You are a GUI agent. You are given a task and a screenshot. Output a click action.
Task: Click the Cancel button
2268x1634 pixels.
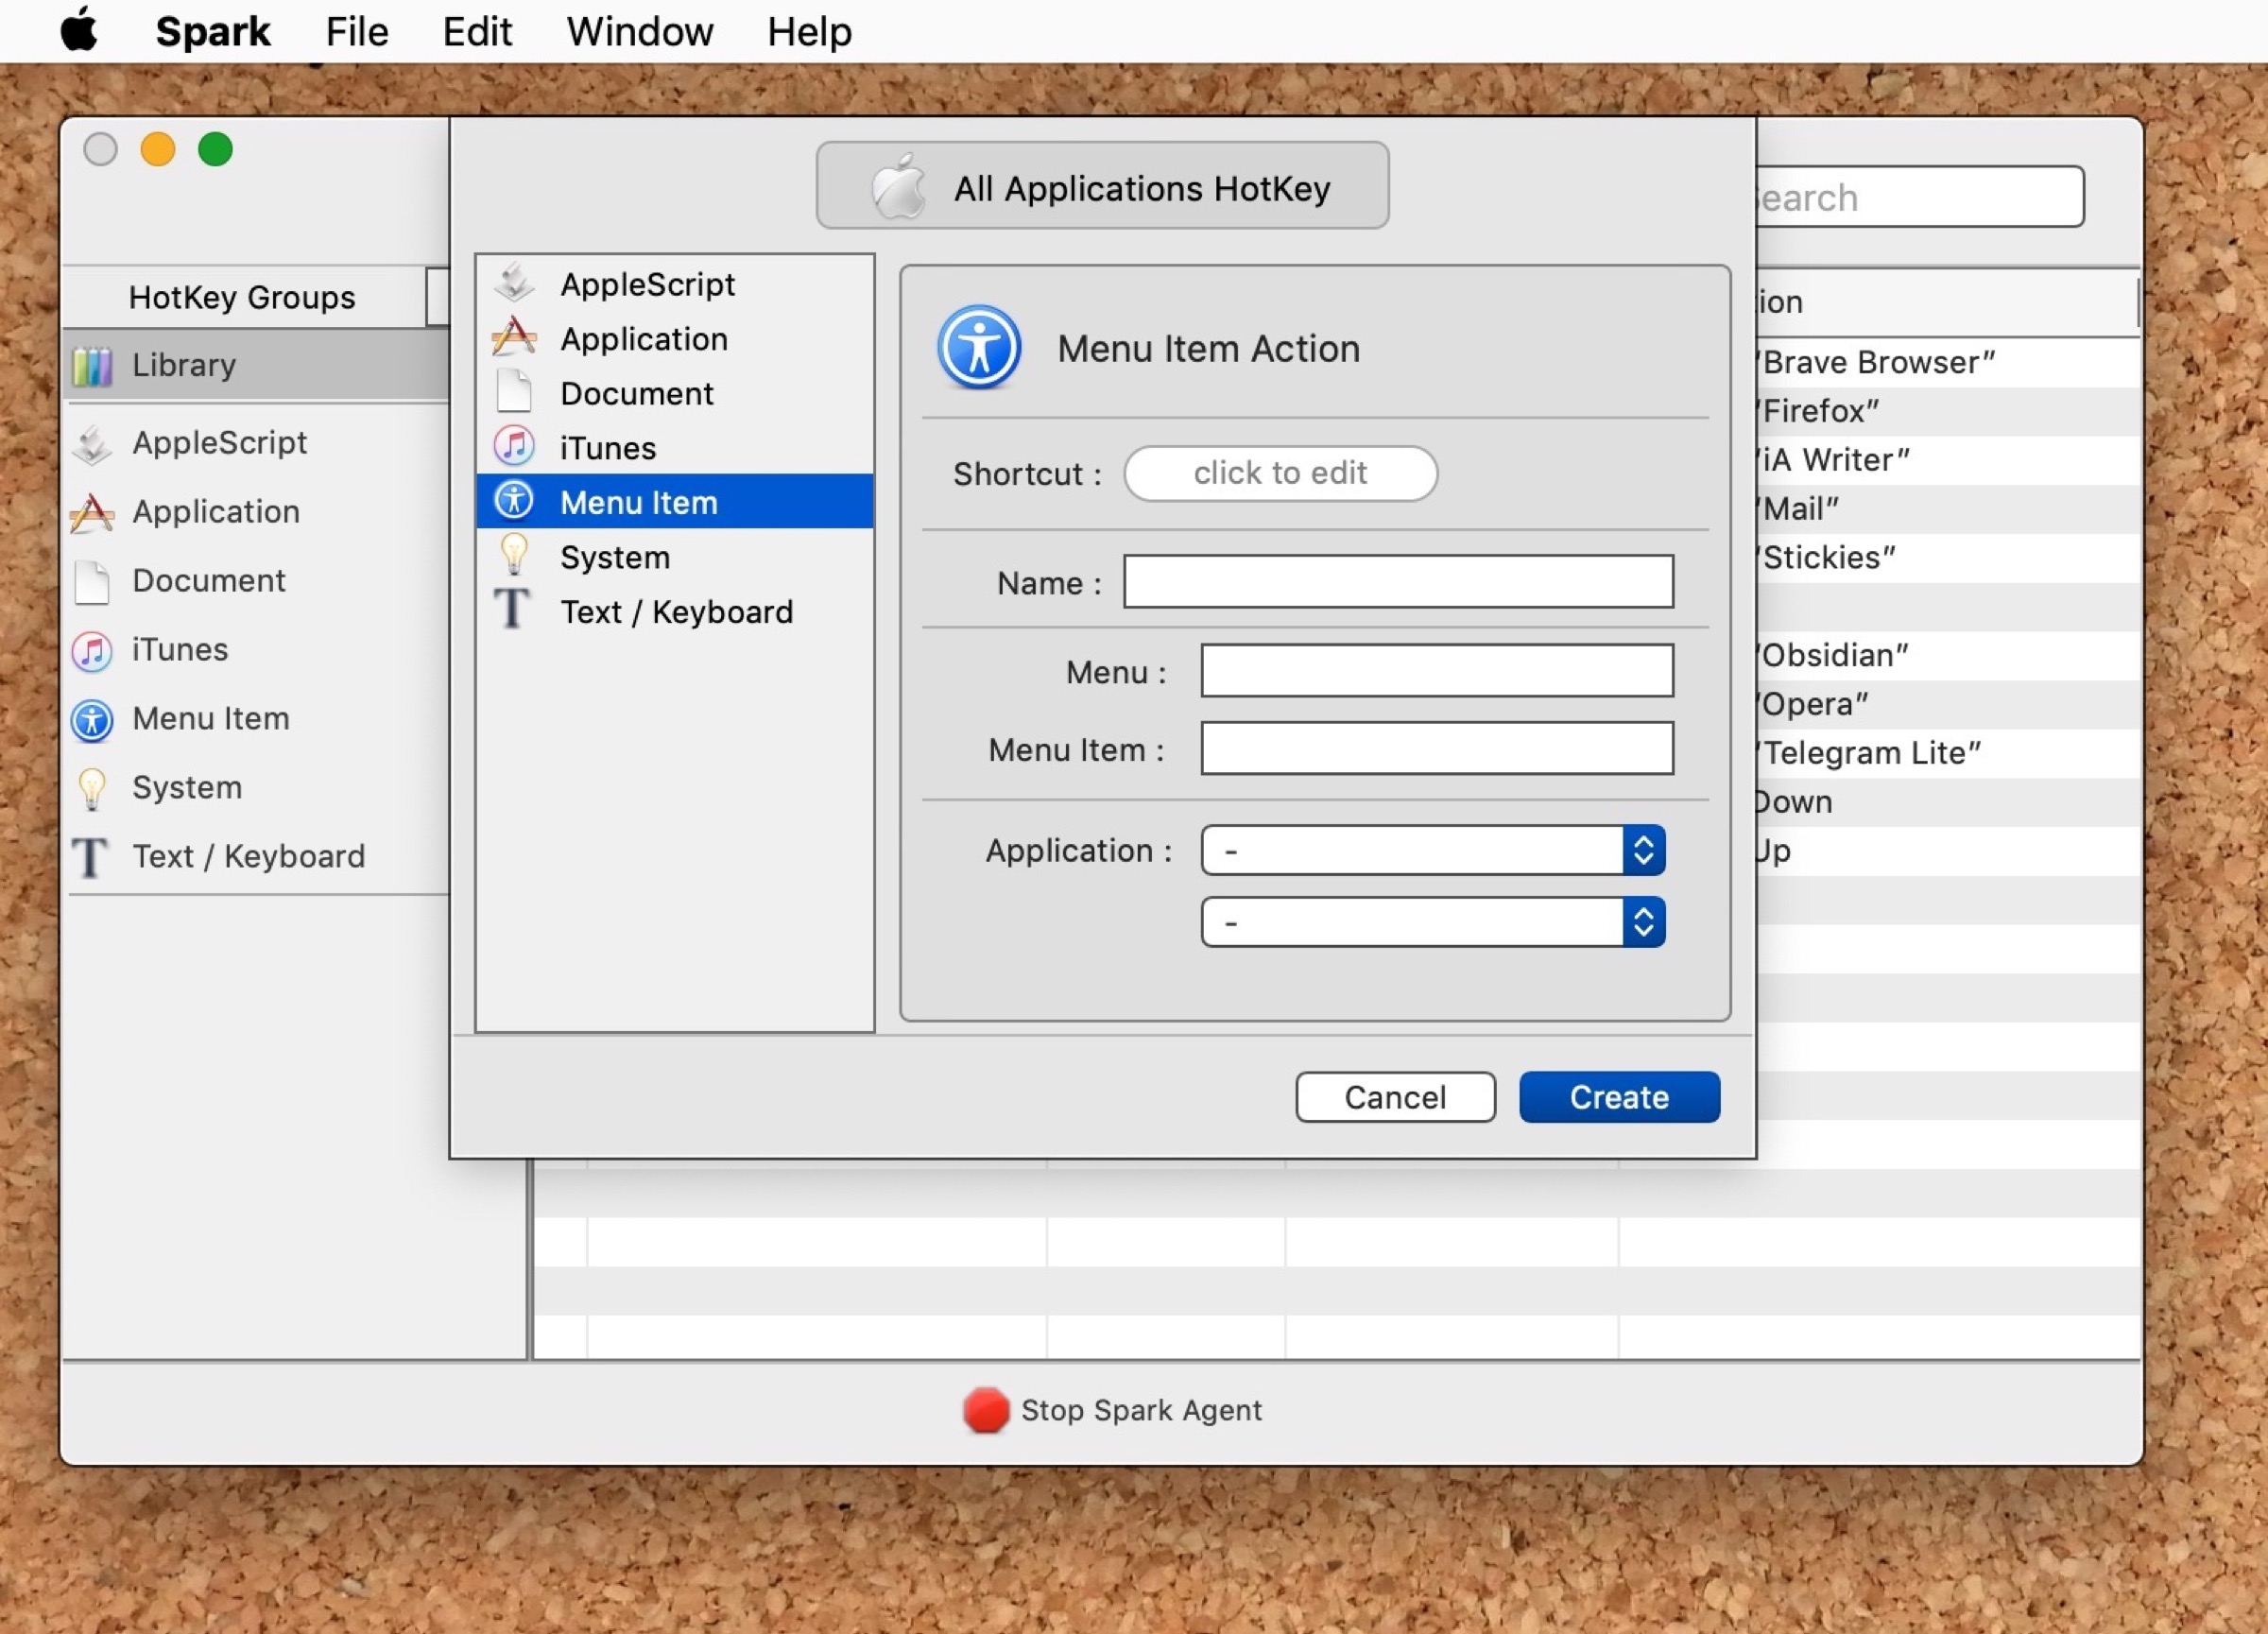pyautogui.click(x=1395, y=1097)
